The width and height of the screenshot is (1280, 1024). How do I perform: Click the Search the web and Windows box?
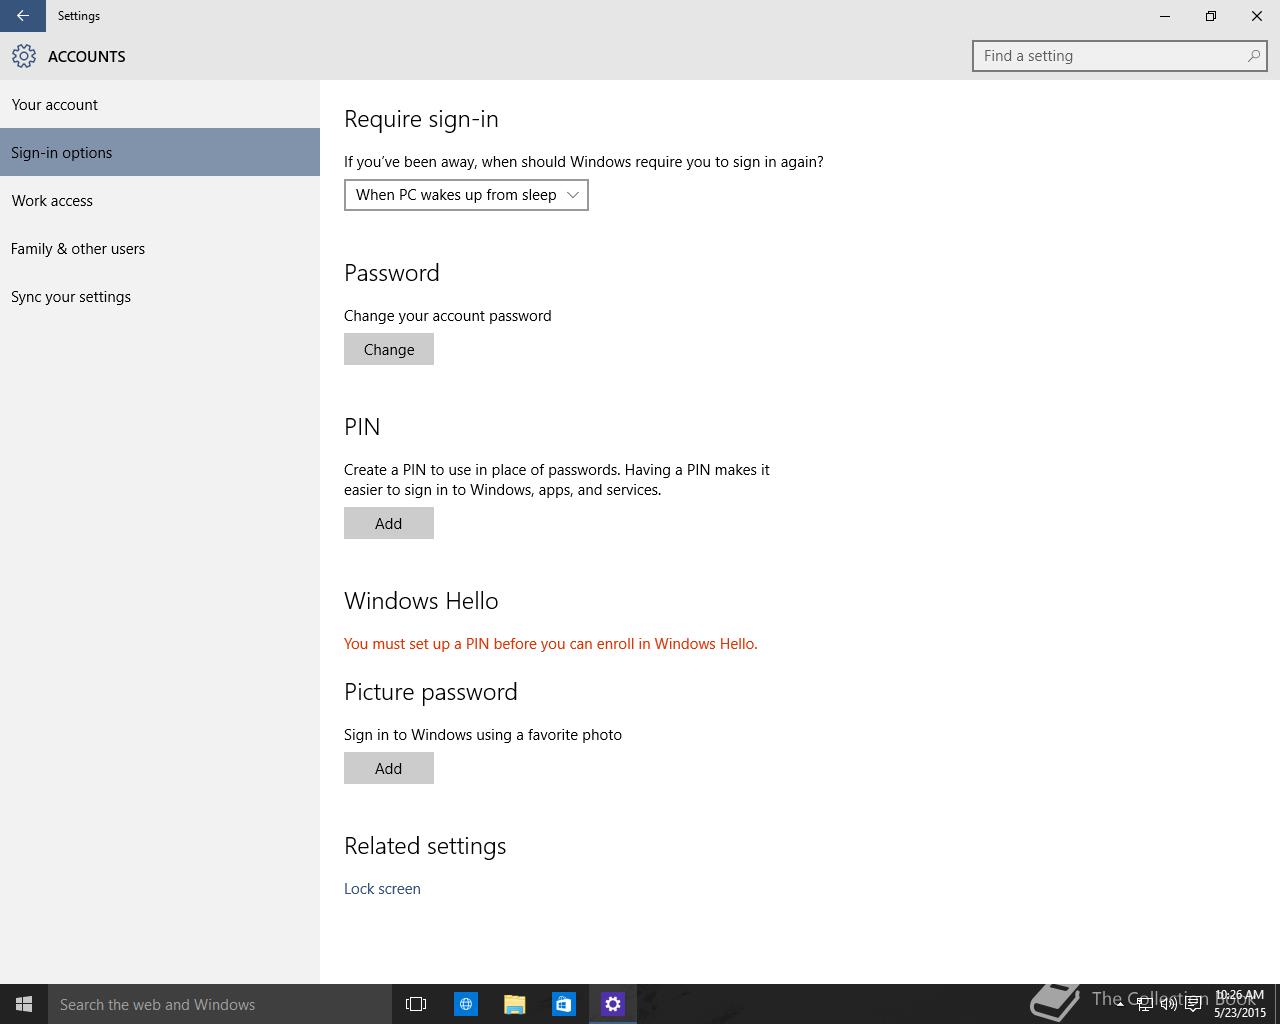220,1004
